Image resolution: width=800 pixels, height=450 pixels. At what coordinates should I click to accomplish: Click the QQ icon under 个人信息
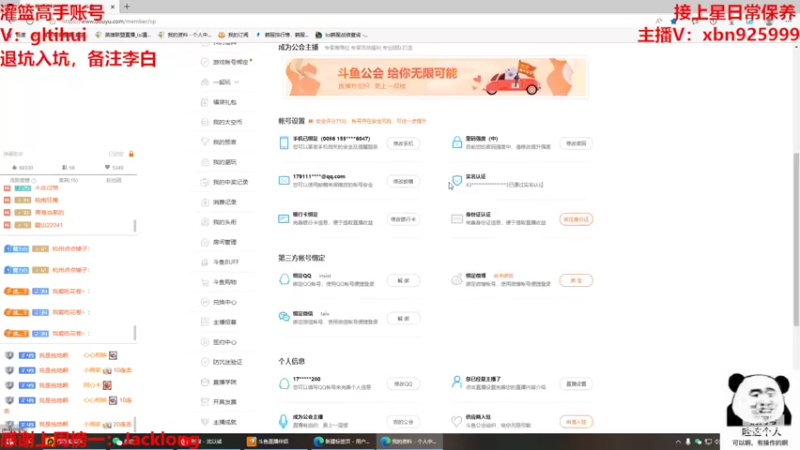pos(284,384)
